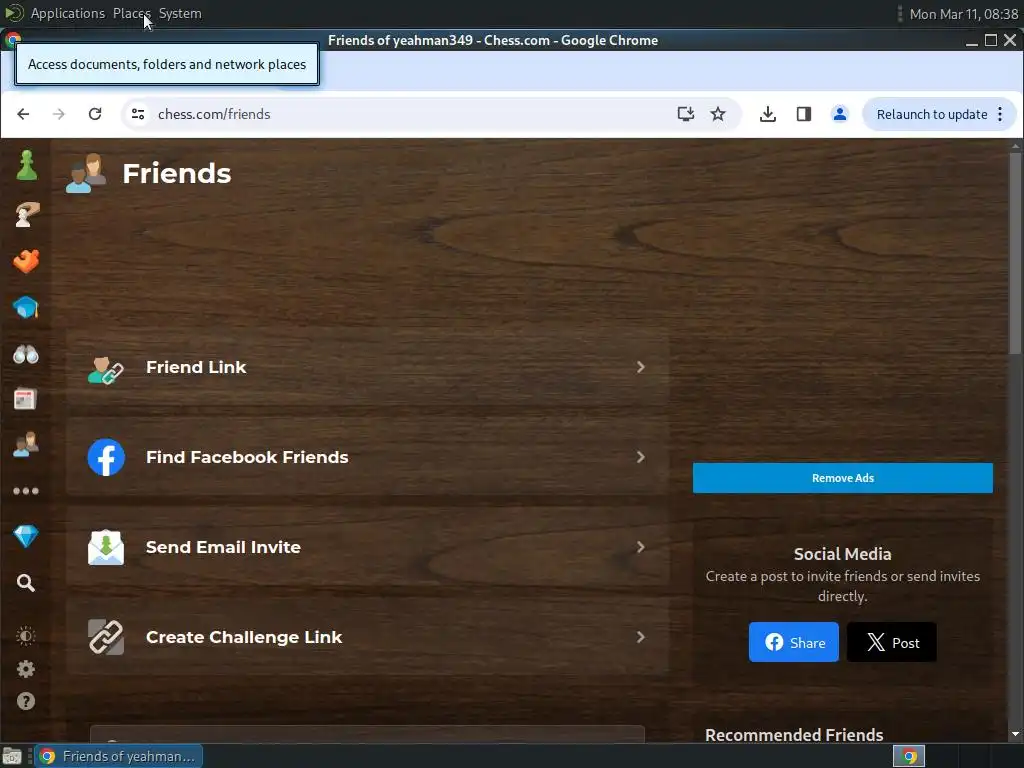Click the Friends page heading
This screenshot has width=1024, height=768.
pyautogui.click(x=176, y=174)
